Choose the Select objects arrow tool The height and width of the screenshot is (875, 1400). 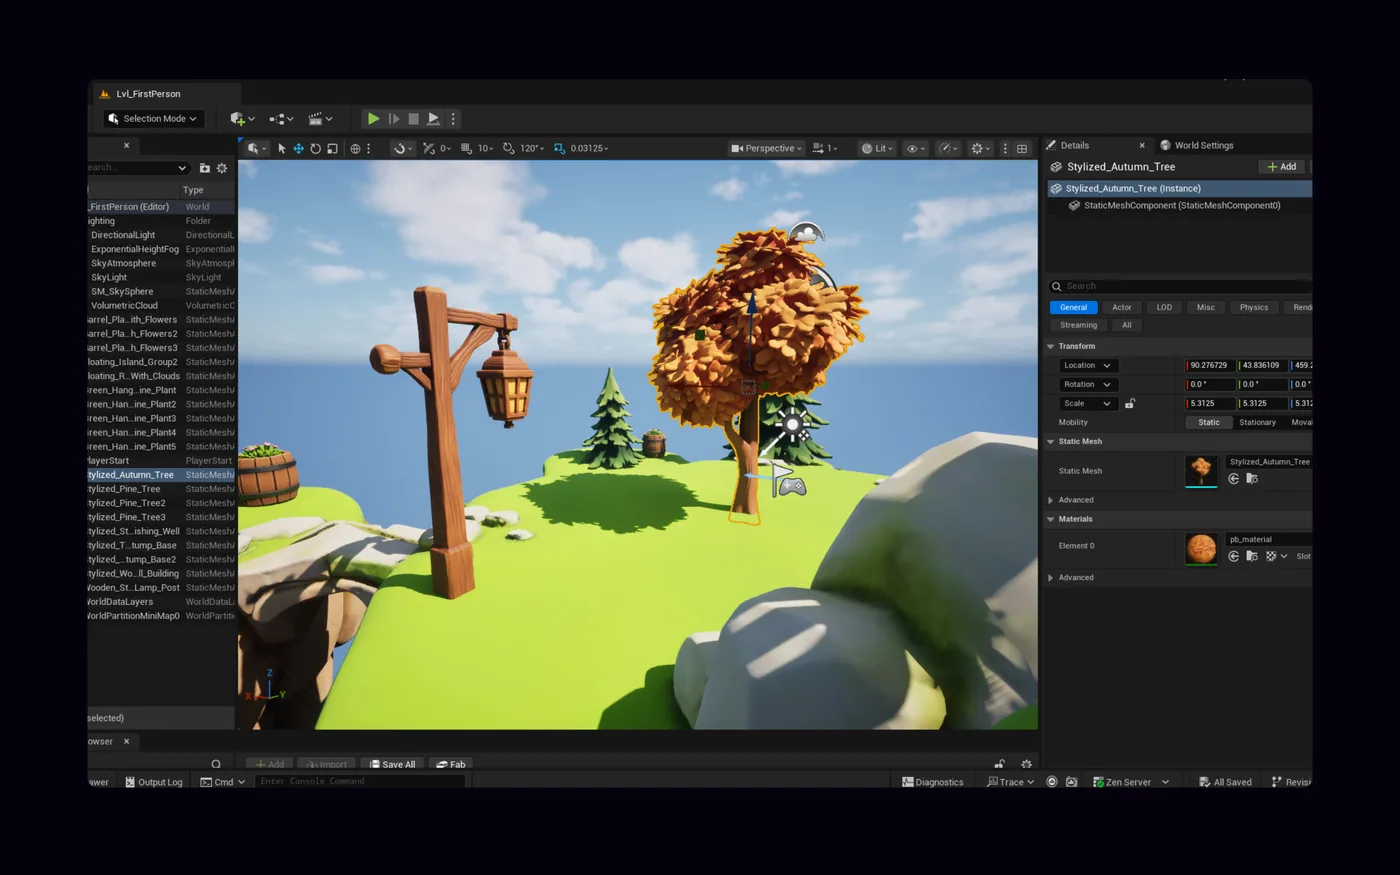(282, 148)
